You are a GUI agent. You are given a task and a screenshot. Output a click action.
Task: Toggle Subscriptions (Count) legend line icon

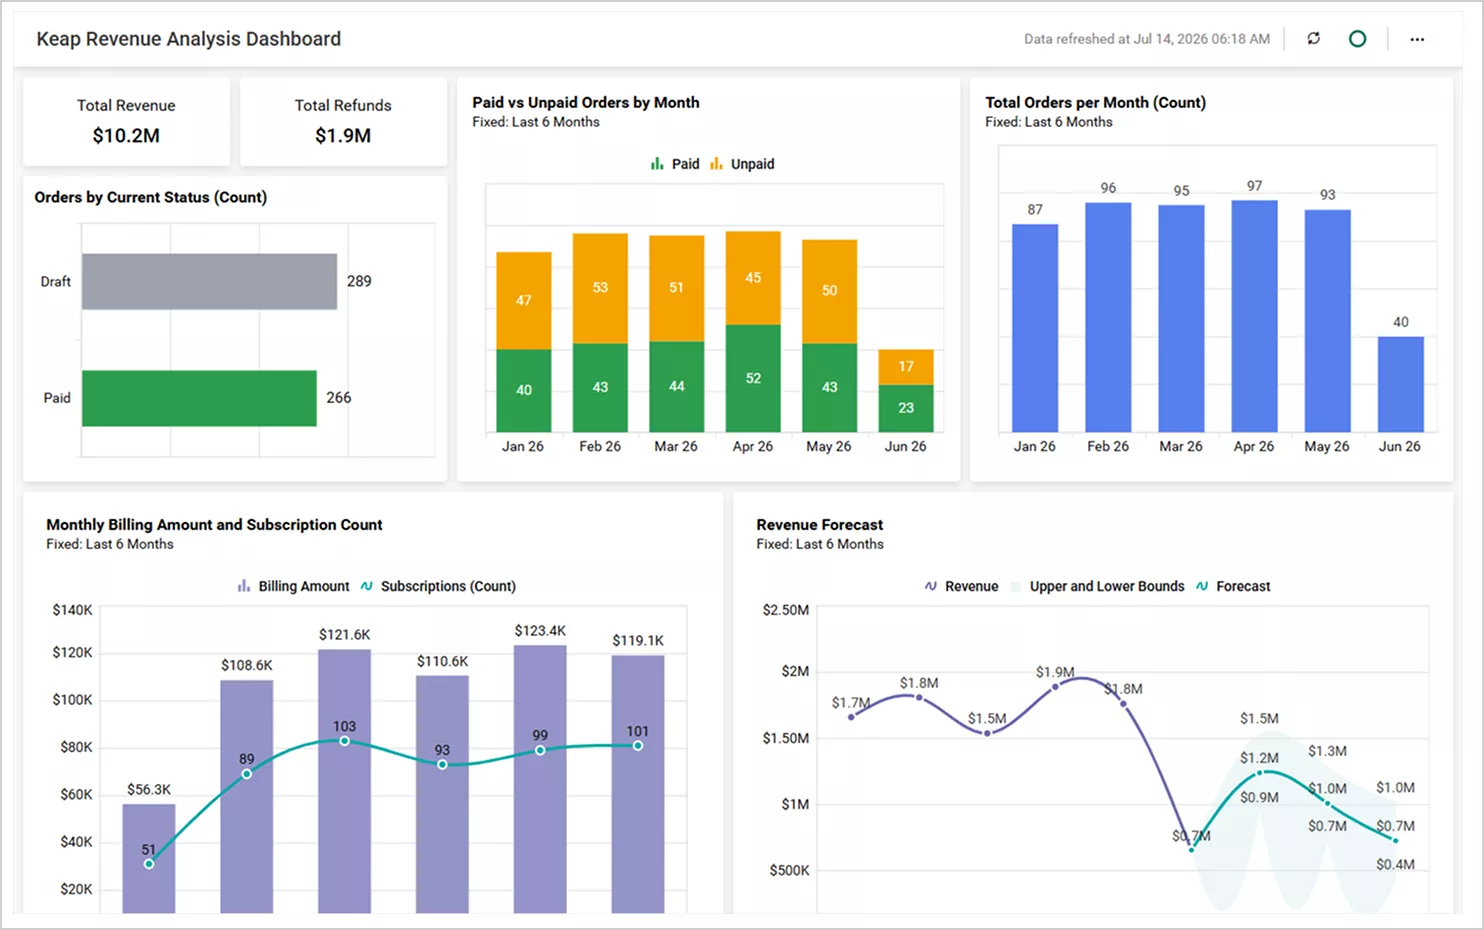tap(366, 586)
